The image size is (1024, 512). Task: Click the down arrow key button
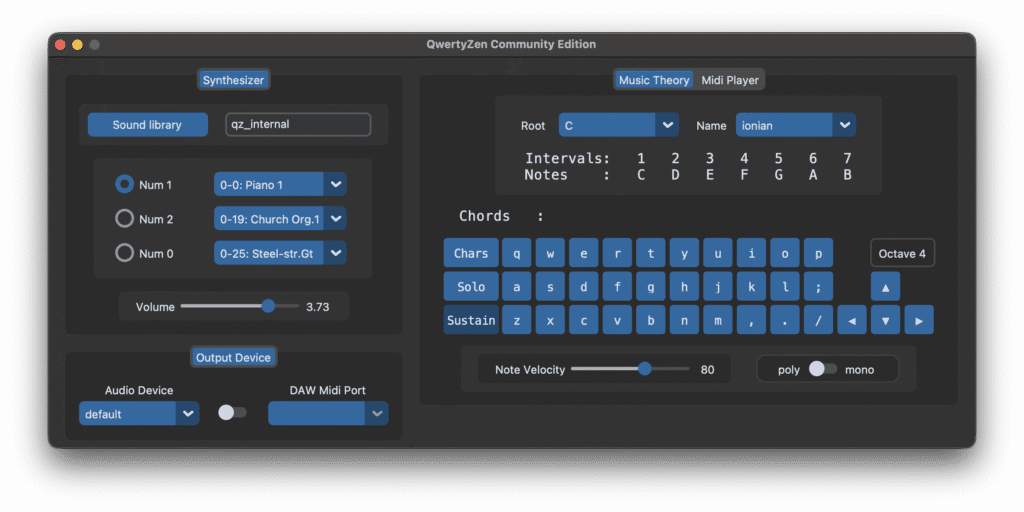click(x=886, y=320)
